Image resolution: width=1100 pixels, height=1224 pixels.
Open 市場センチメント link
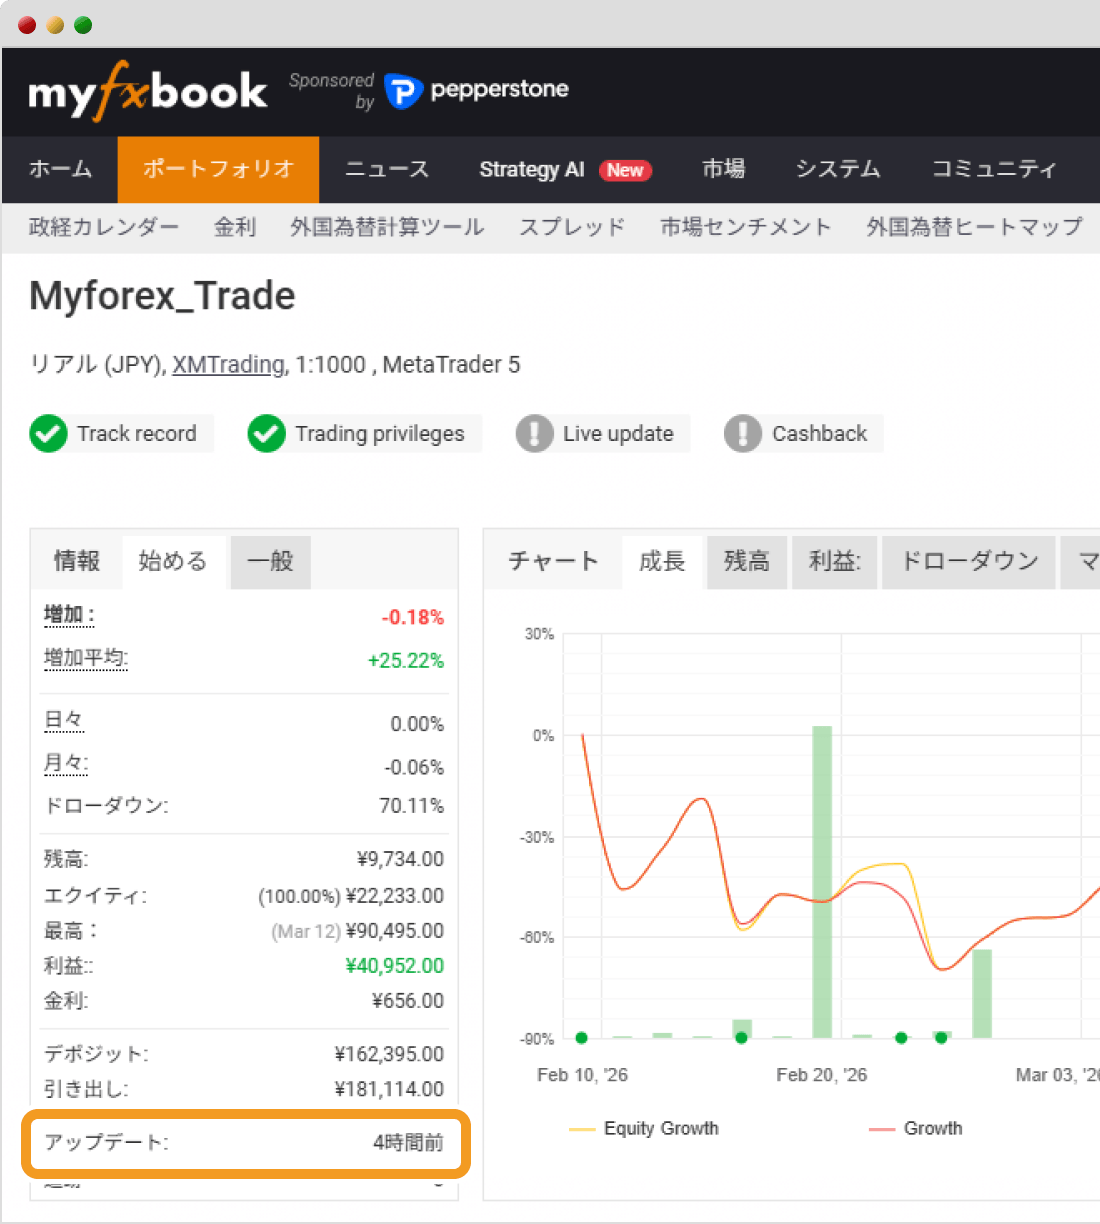(x=746, y=227)
